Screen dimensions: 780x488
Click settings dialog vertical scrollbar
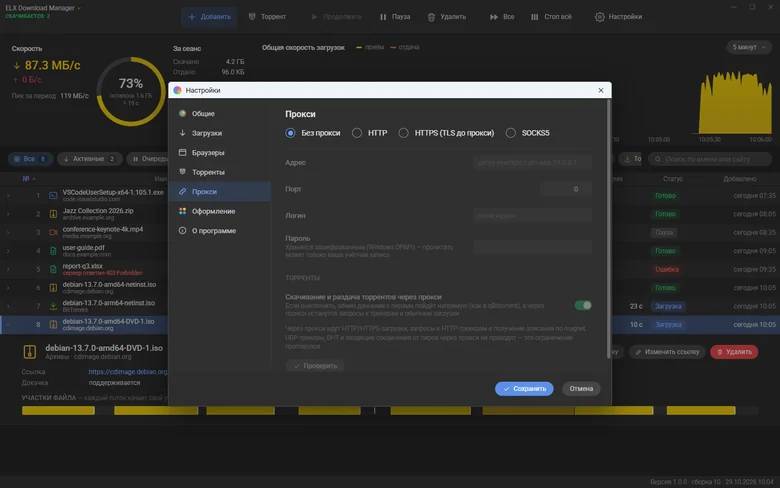pos(608,228)
